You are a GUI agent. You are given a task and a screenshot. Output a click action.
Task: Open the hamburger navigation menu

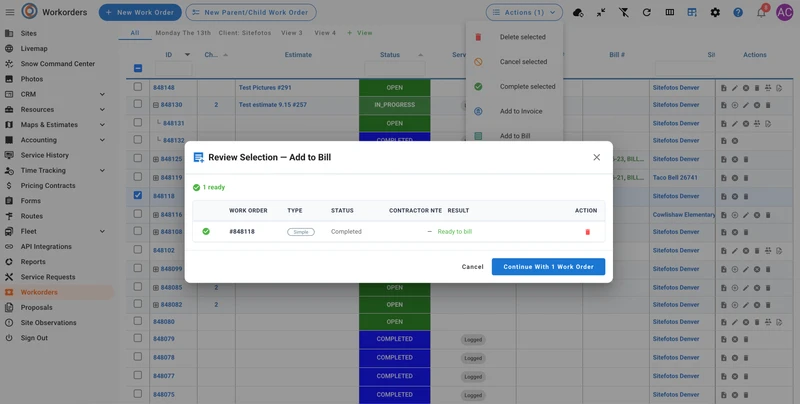[10, 12]
